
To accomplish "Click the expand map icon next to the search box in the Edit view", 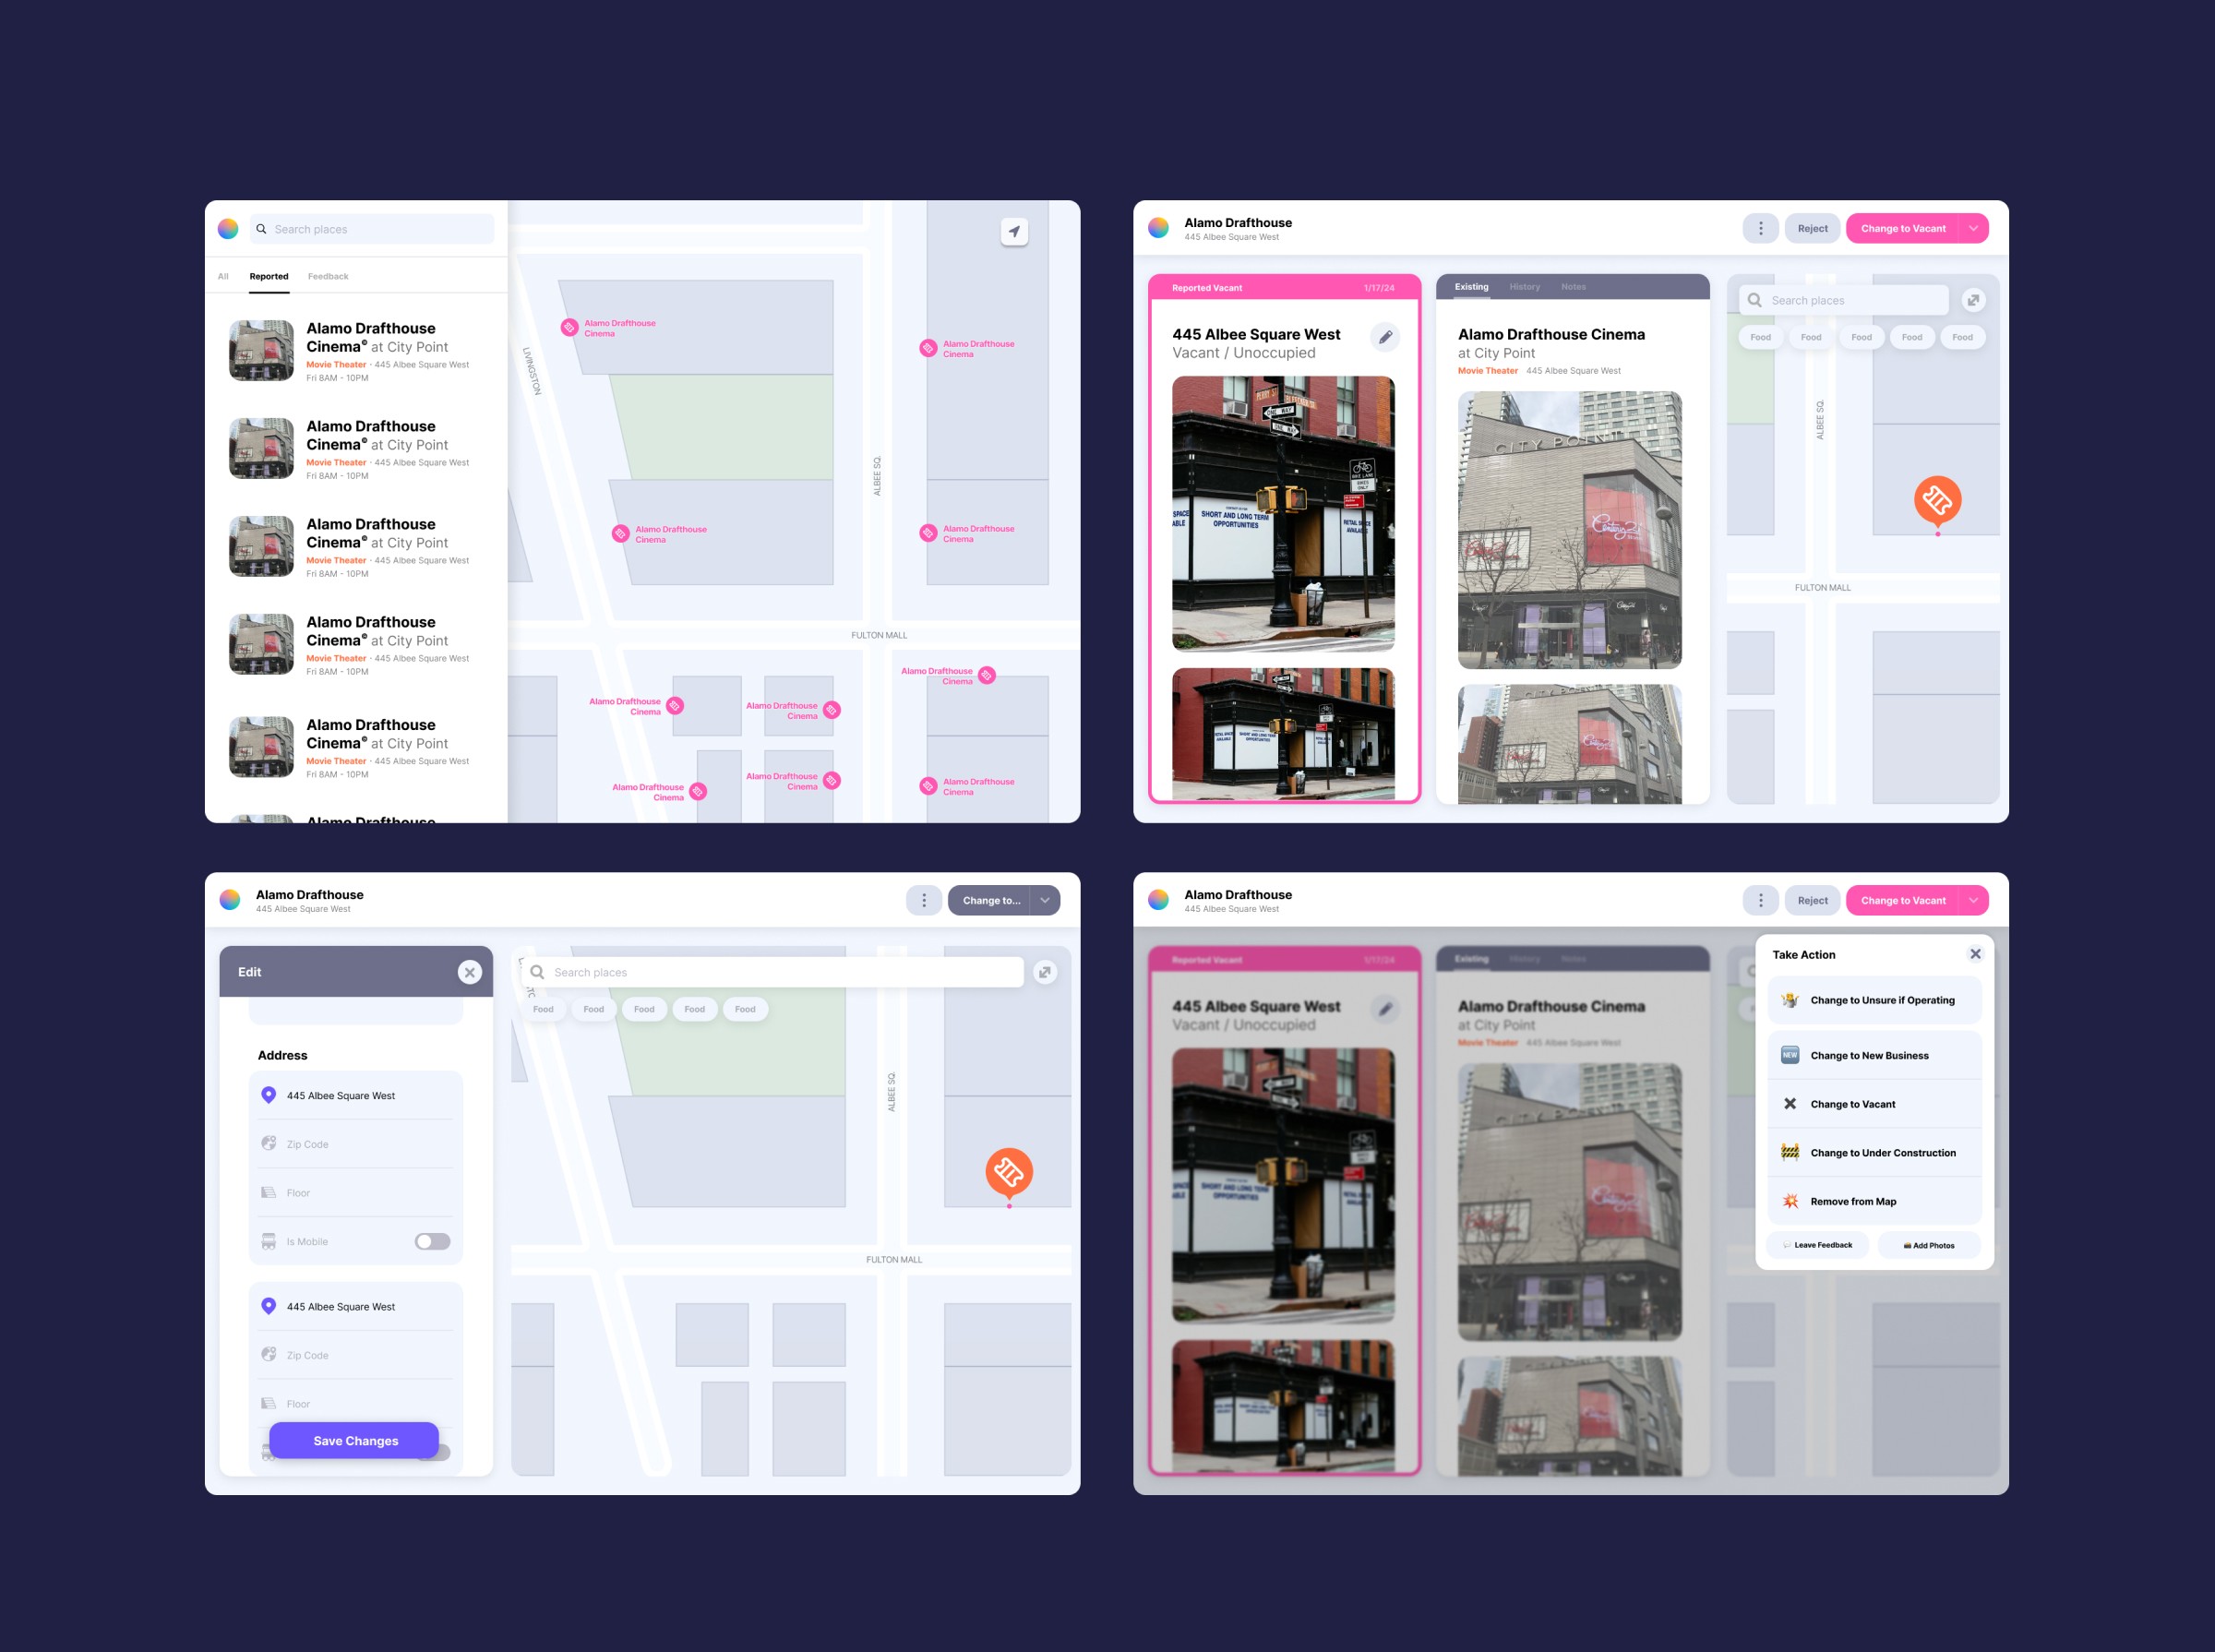I will (x=1045, y=972).
